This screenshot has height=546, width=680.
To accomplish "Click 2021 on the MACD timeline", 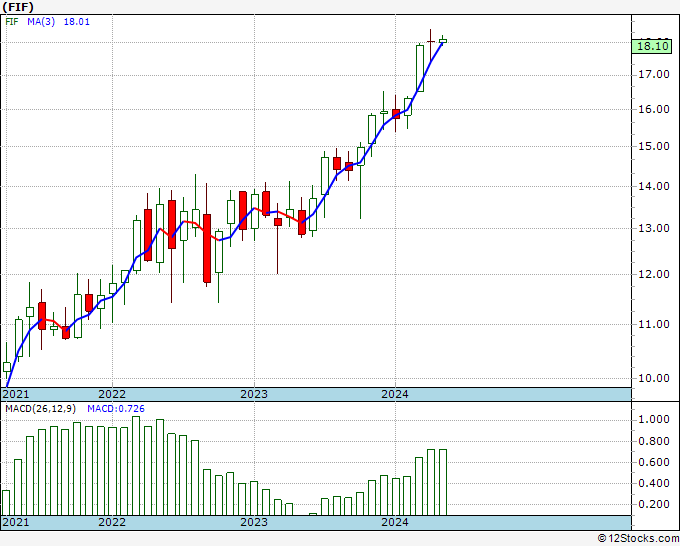I will click(x=16, y=522).
